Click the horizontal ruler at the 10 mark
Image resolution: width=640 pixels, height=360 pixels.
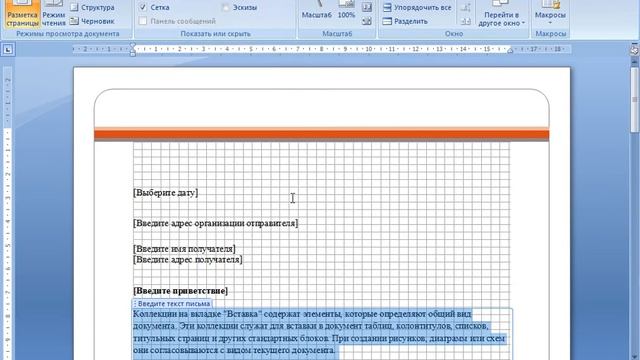click(x=369, y=49)
